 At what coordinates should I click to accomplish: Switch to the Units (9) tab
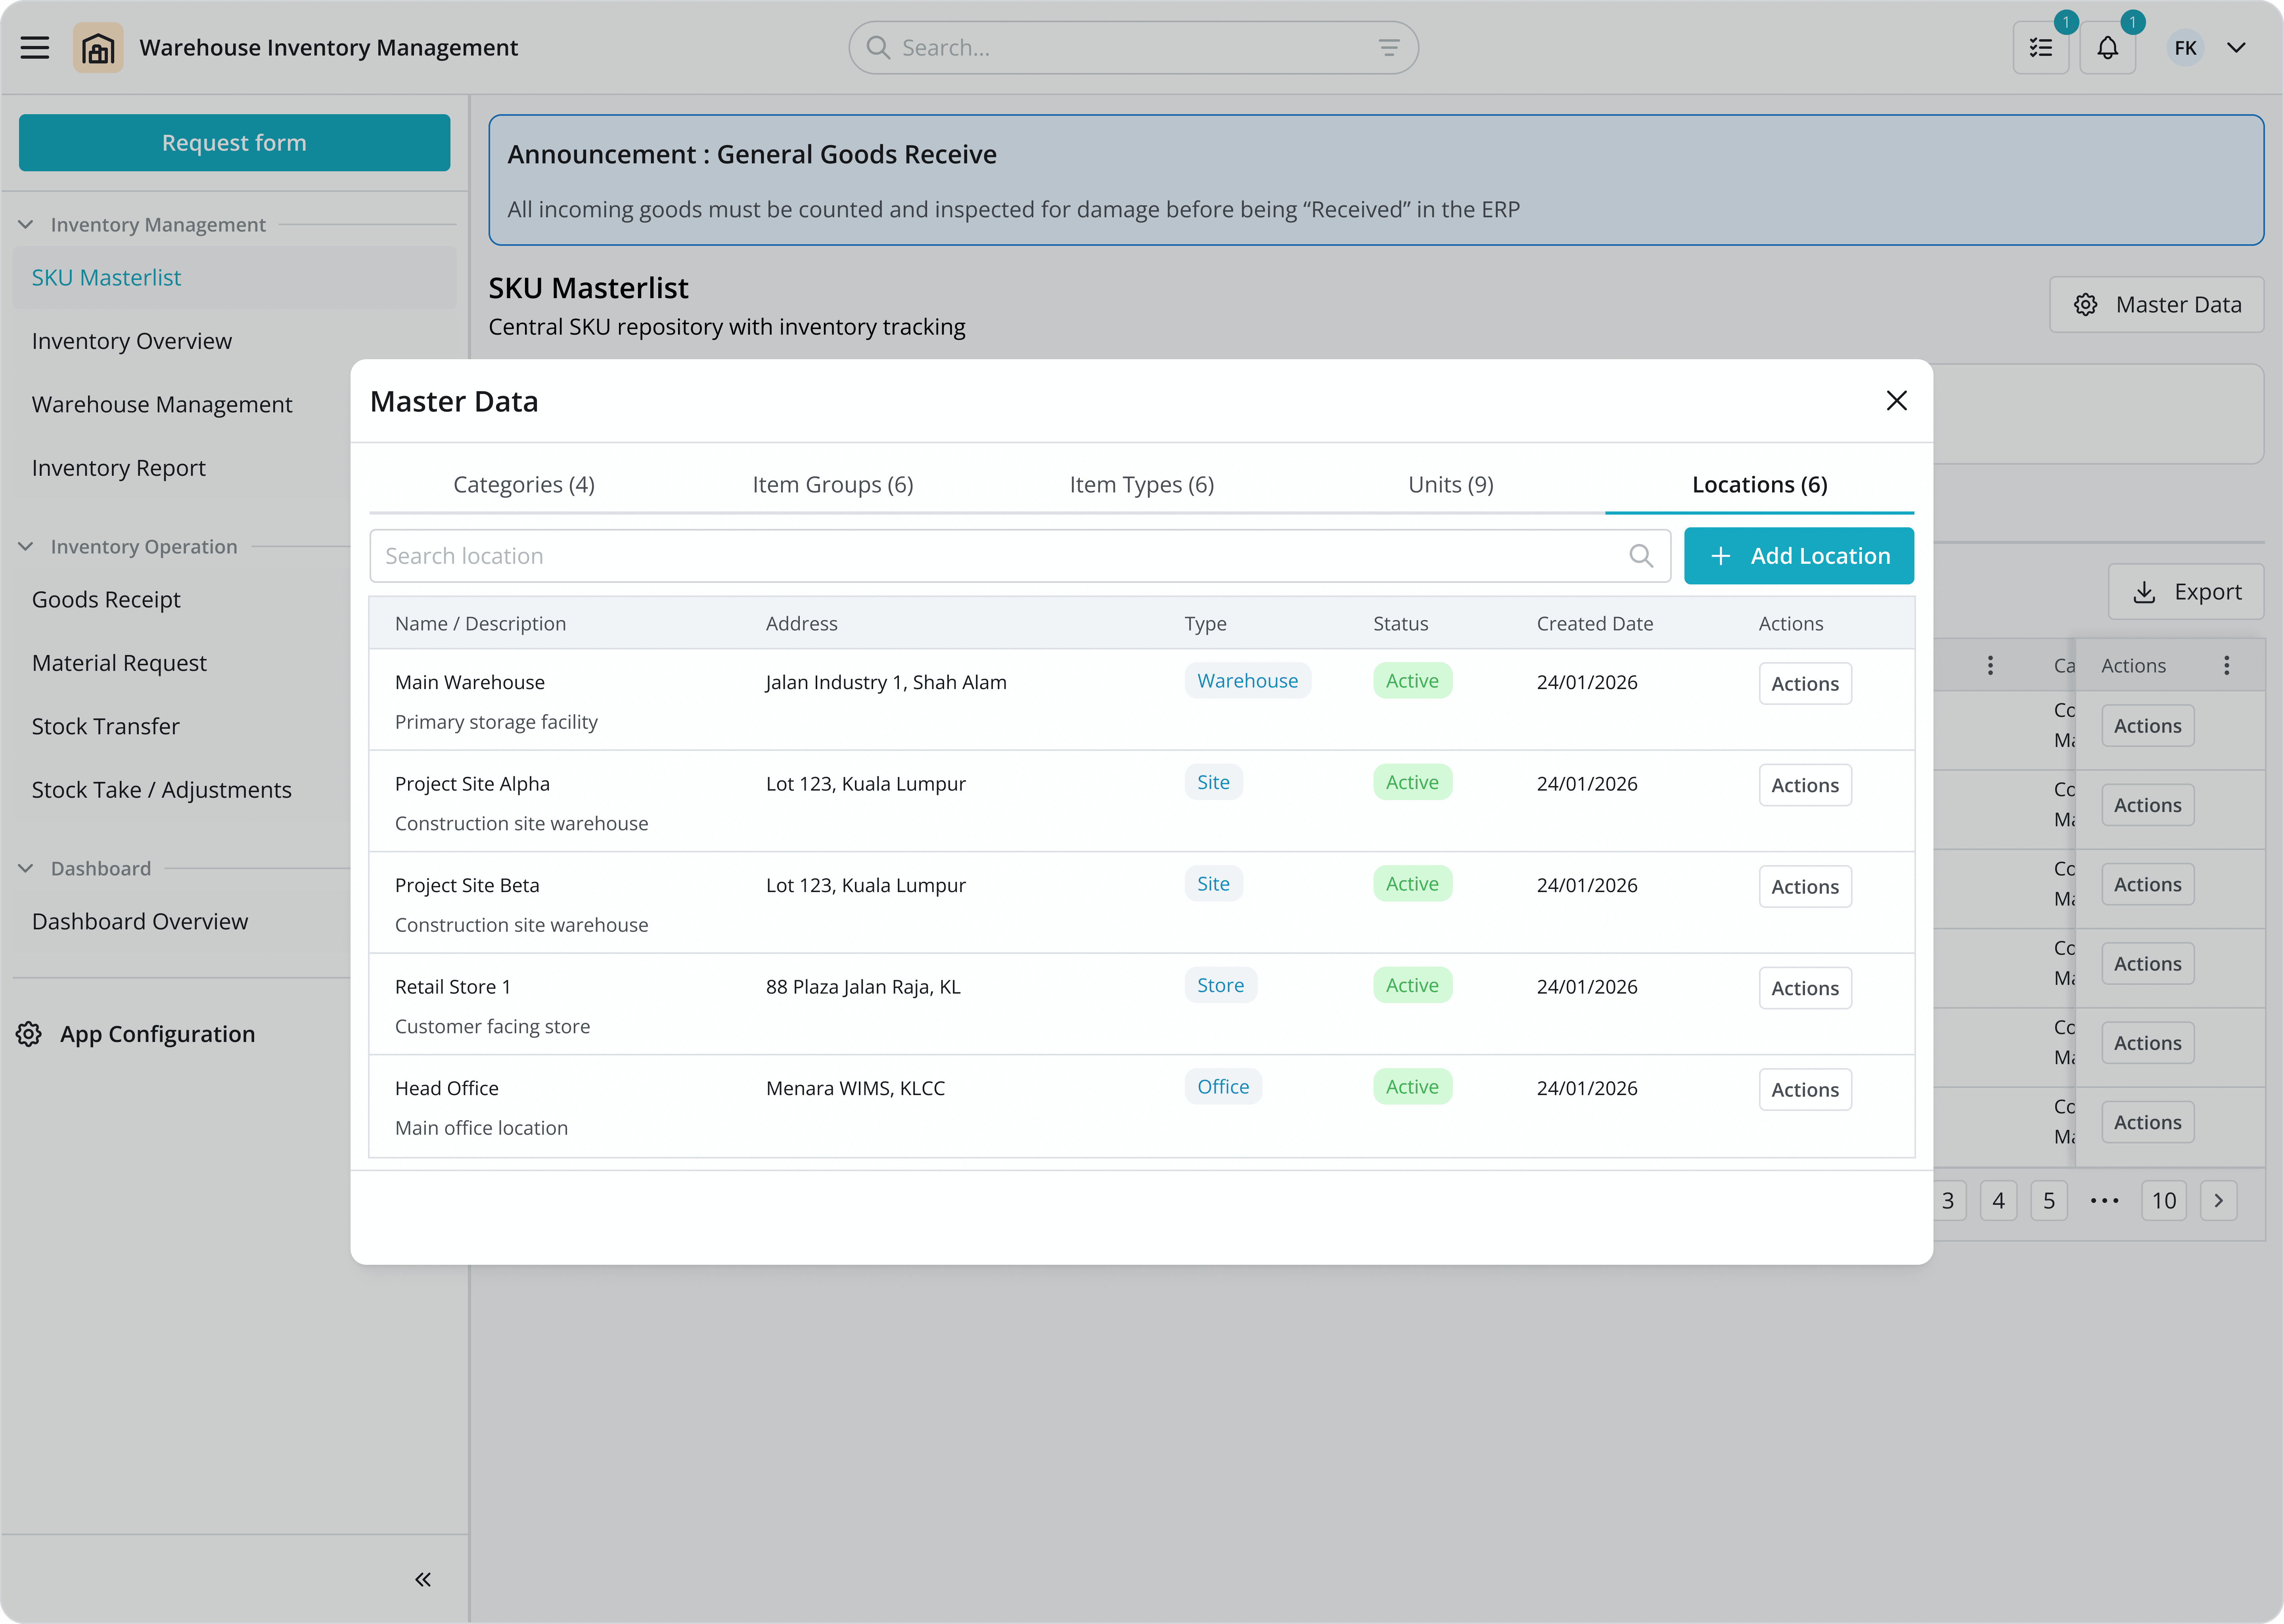(x=1450, y=485)
